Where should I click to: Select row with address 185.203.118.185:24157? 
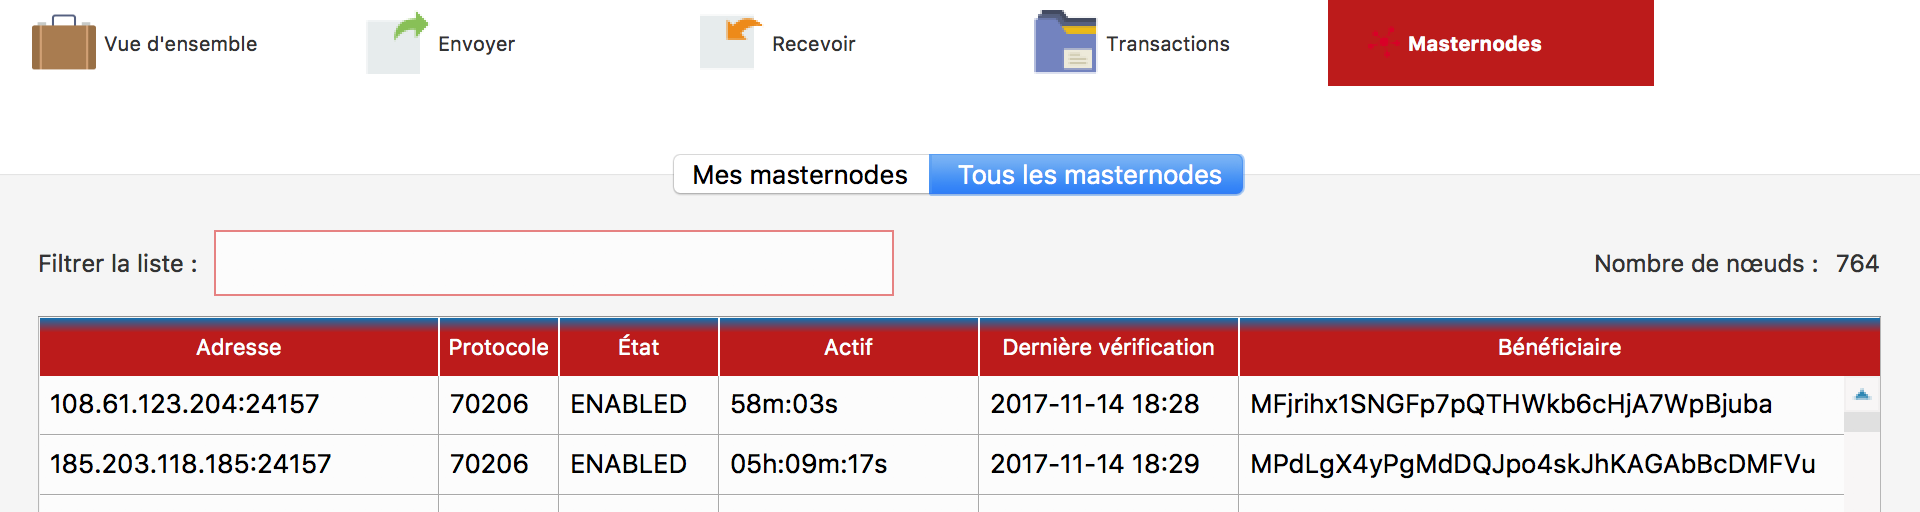(941, 464)
